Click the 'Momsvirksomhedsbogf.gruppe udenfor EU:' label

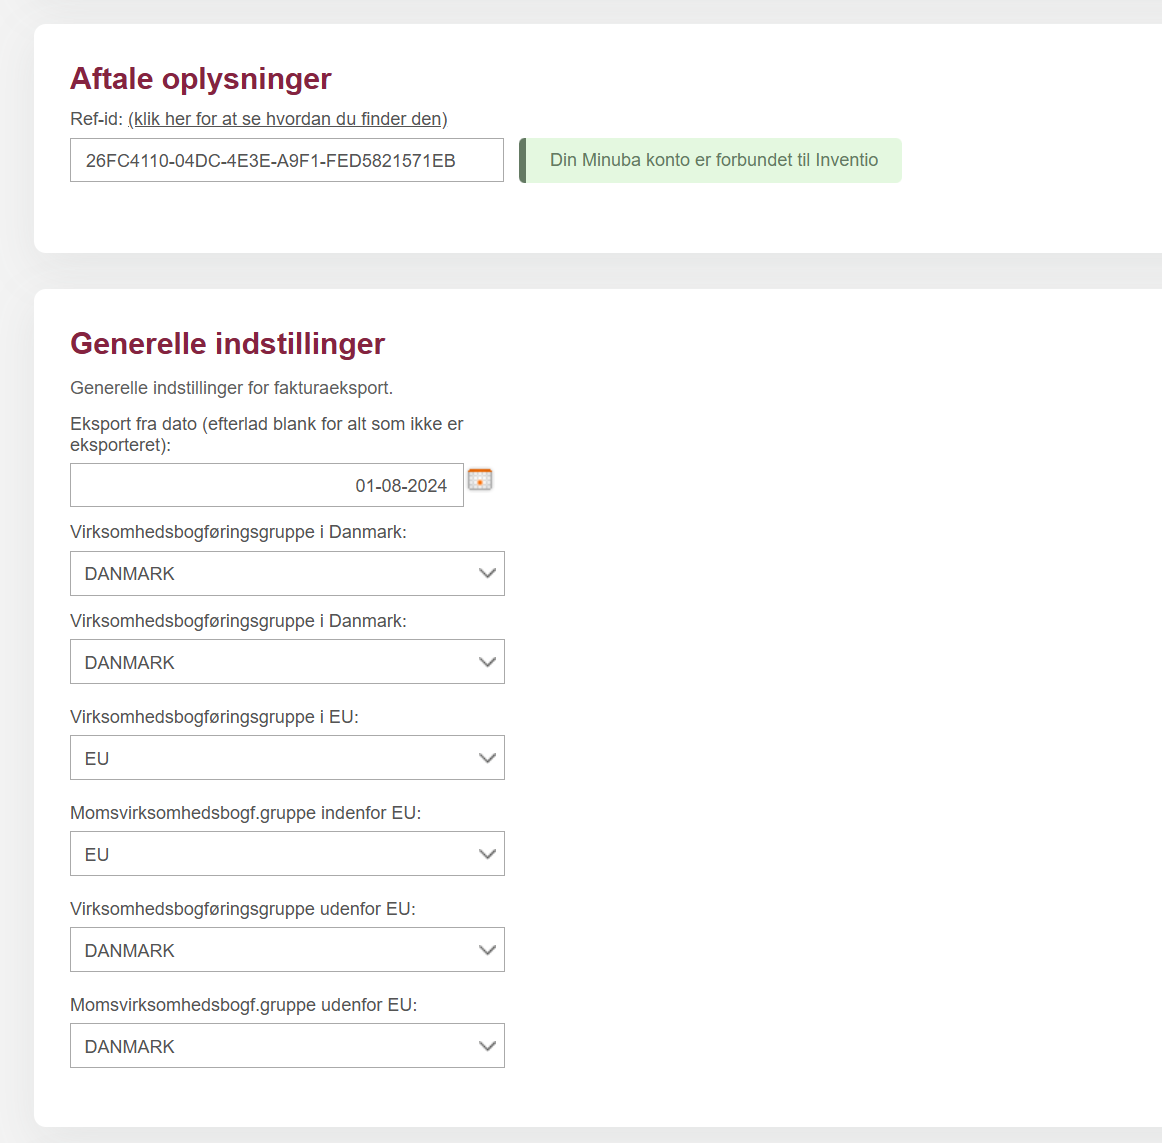click(243, 1005)
